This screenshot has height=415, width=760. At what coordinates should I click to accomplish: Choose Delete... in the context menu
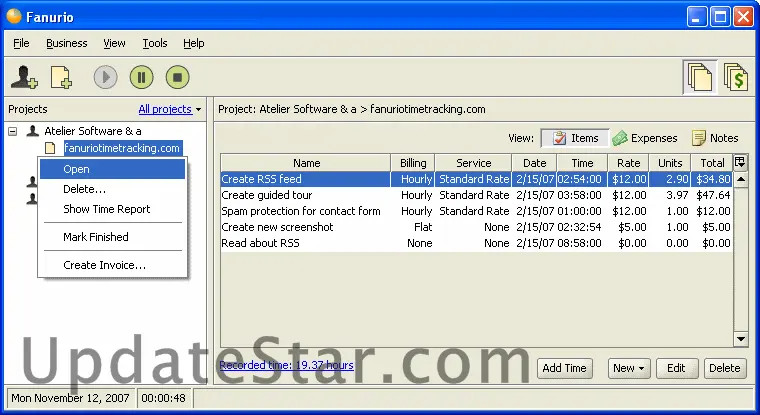(x=112, y=189)
